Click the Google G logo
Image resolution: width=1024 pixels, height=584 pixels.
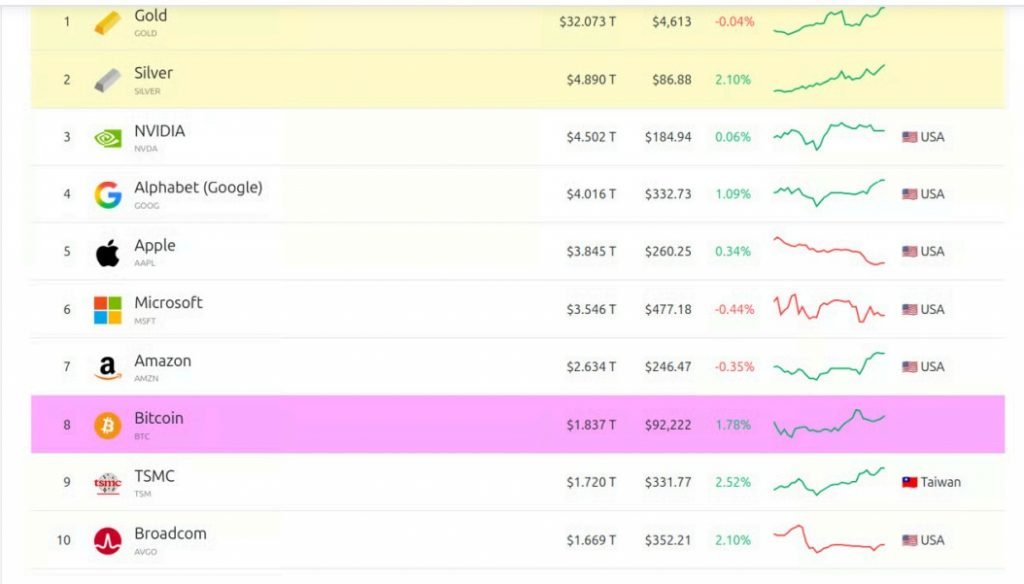point(108,195)
